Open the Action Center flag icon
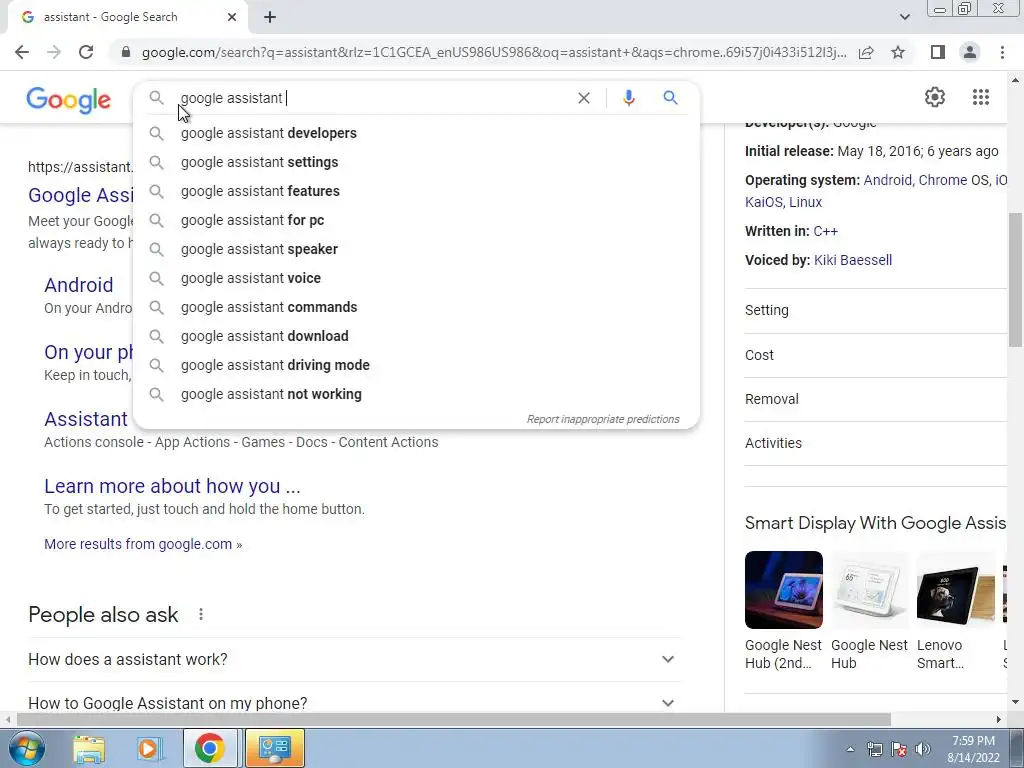This screenshot has width=1024, height=768. pos(899,749)
